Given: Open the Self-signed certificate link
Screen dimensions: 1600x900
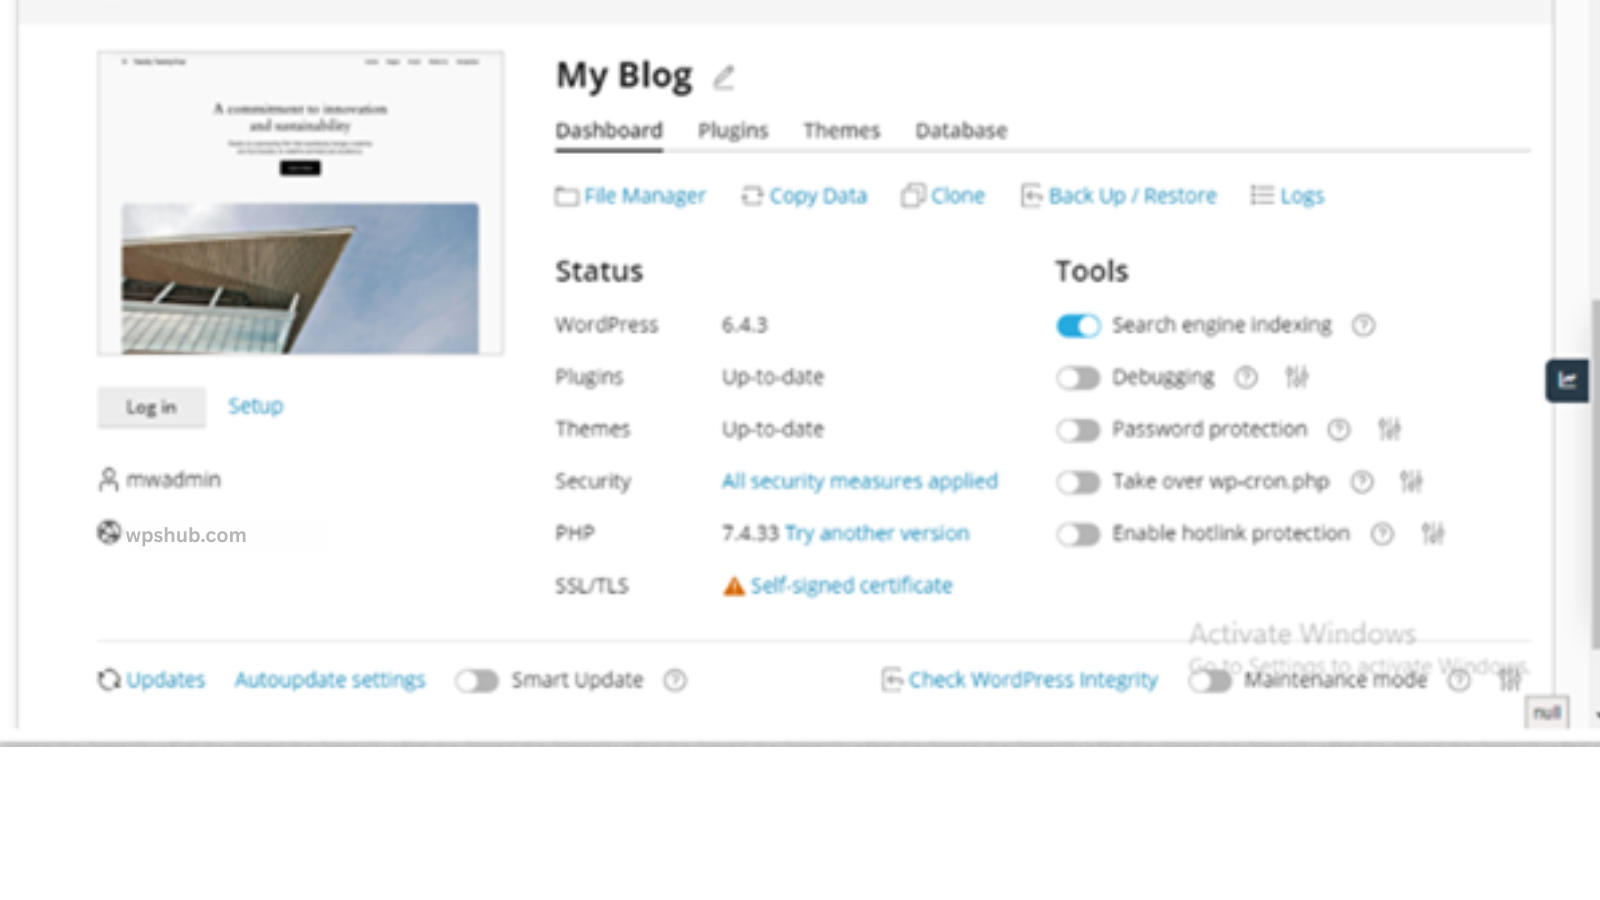Looking at the screenshot, I should point(851,586).
